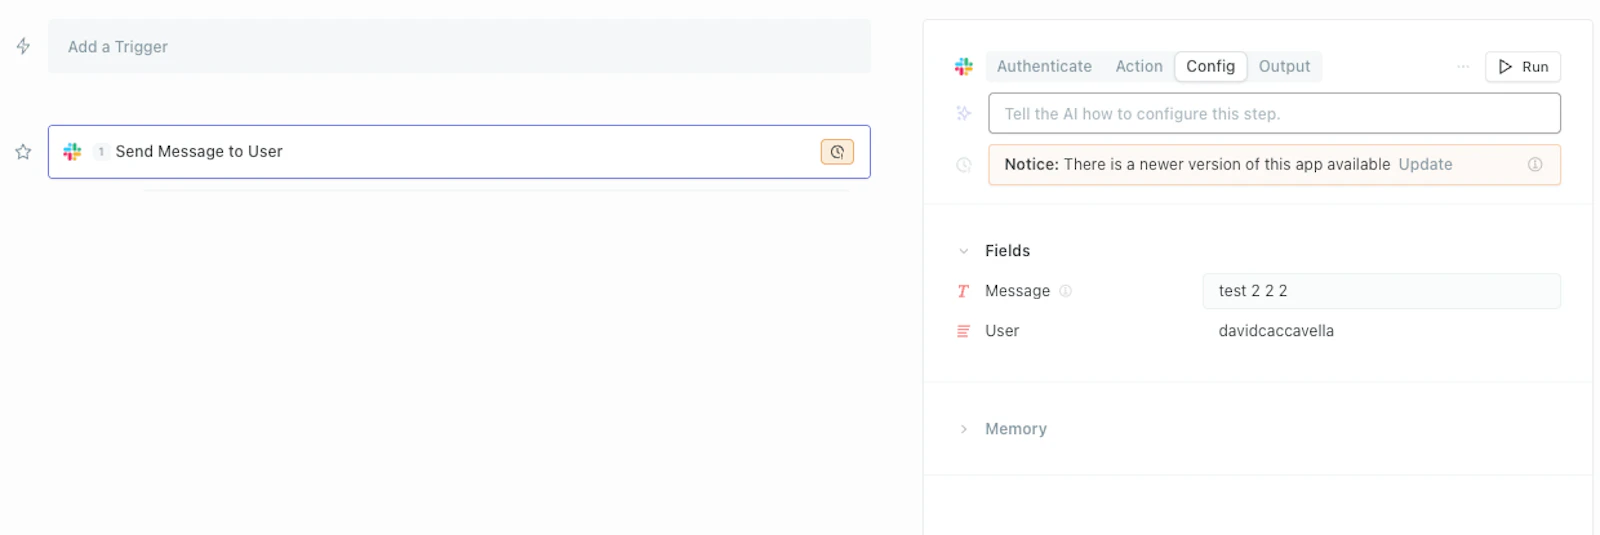Open the three-dot more options menu
This screenshot has height=535, width=1600.
pos(1463,67)
